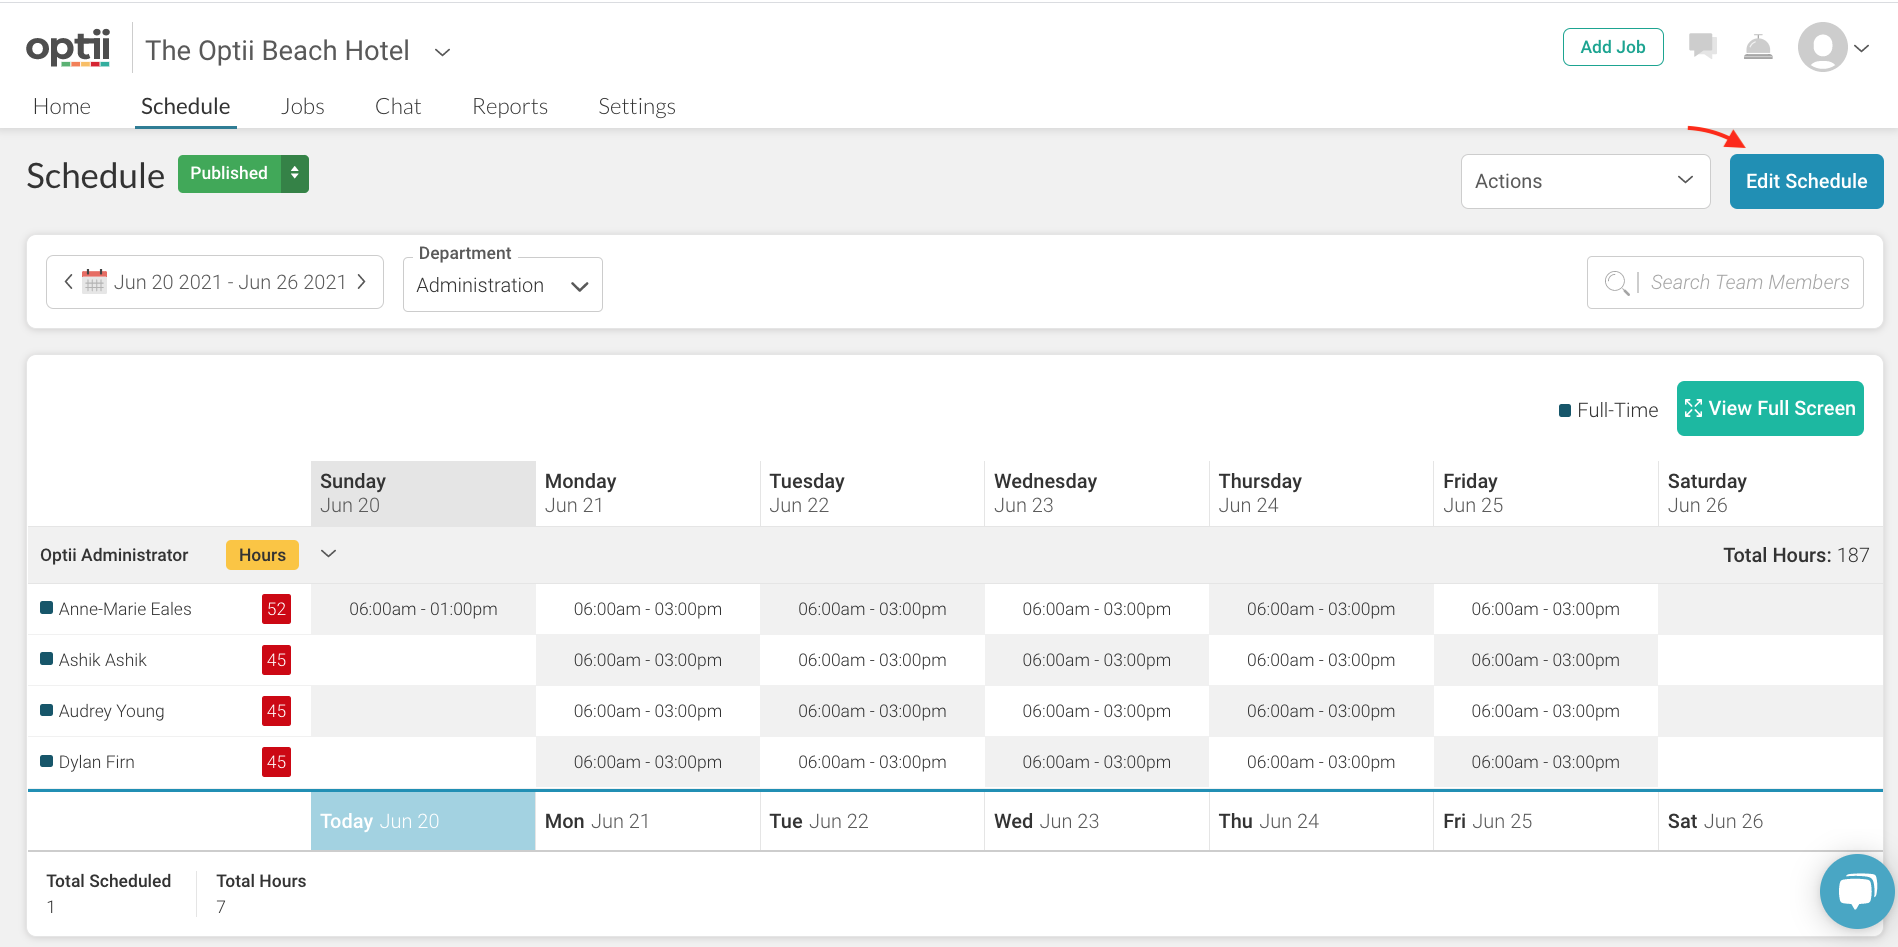Screen dimensions: 1898x947
Task: Open the Actions dropdown
Action: pos(1585,181)
